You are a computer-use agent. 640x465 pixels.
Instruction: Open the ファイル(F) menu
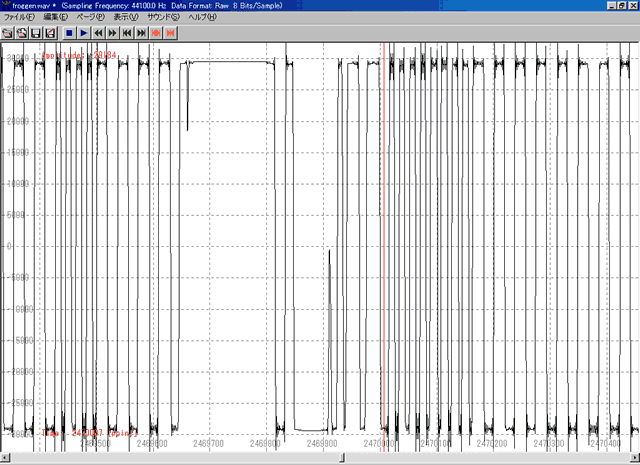(x=20, y=18)
